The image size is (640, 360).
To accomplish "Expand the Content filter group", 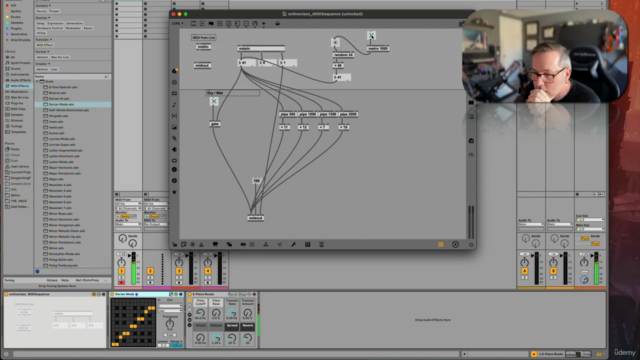I will [x=43, y=6].
